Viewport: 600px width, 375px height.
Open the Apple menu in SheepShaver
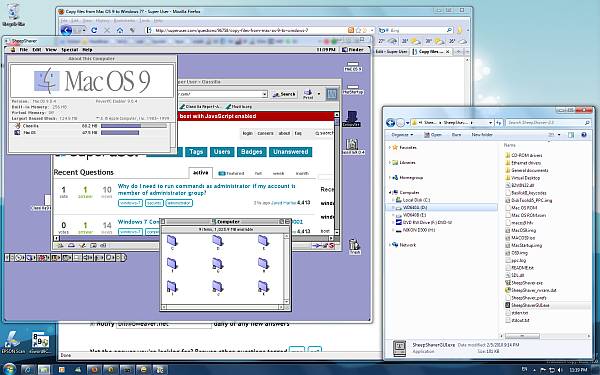coord(13,50)
